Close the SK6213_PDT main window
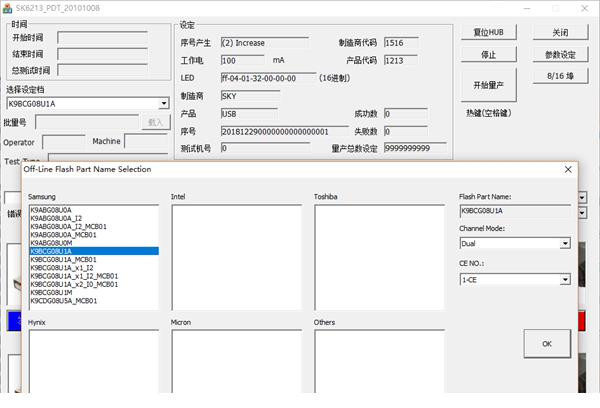This screenshot has width=600, height=408. [585, 8]
